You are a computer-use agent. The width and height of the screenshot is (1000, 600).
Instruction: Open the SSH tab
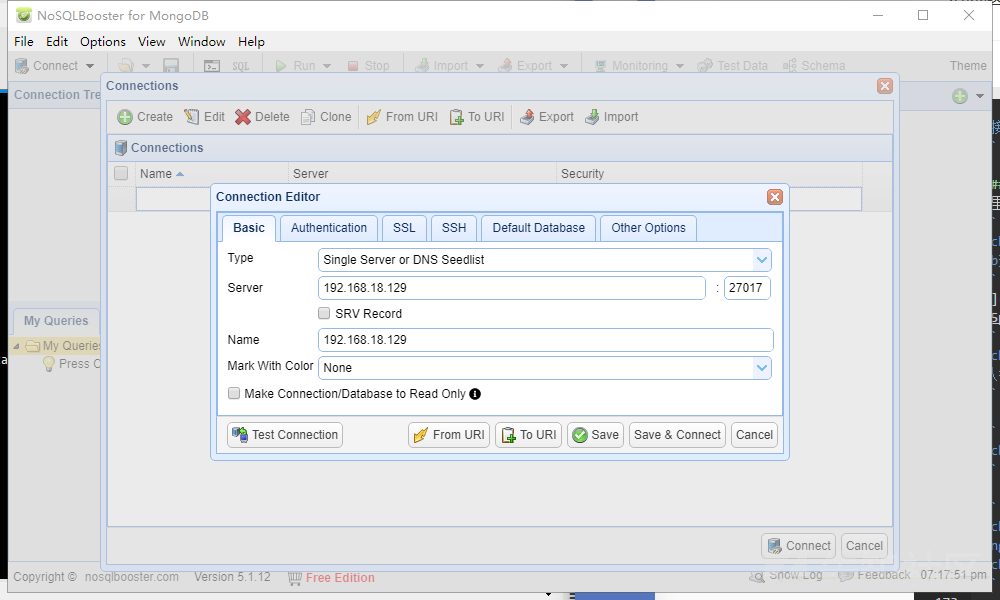[x=454, y=228]
